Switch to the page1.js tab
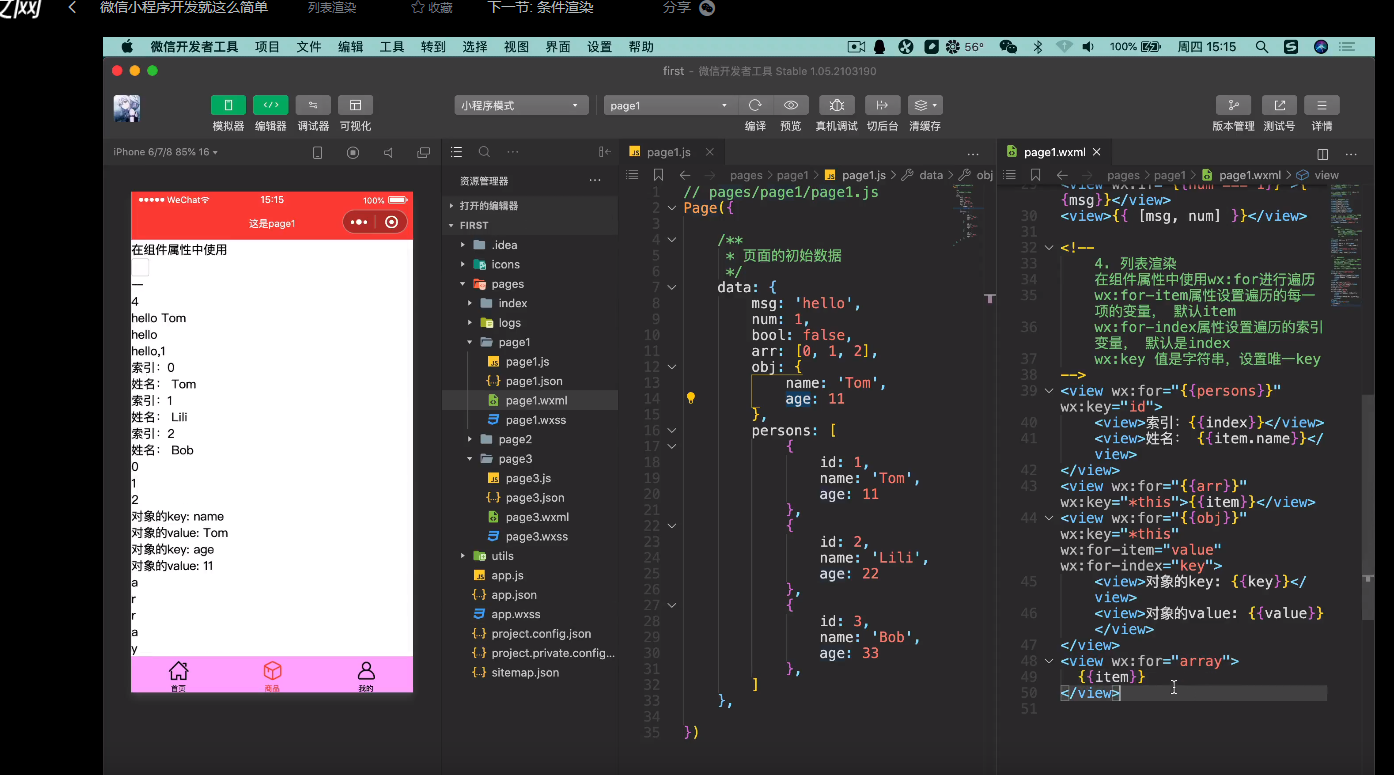 click(x=667, y=152)
